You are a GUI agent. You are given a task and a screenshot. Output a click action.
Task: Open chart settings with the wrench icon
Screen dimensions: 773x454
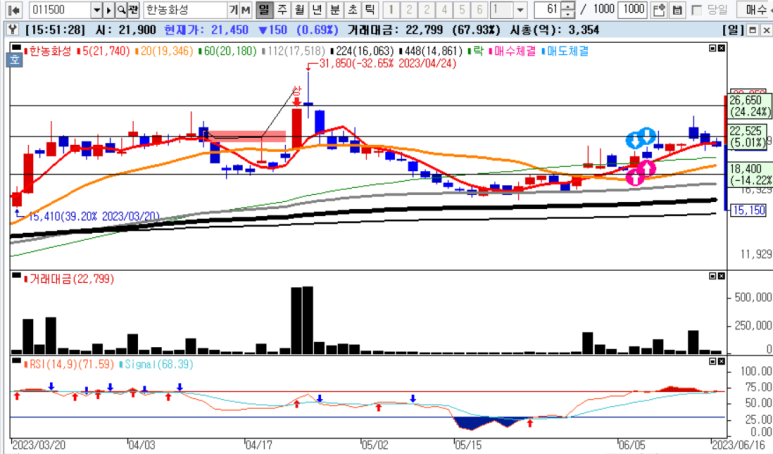(12, 30)
